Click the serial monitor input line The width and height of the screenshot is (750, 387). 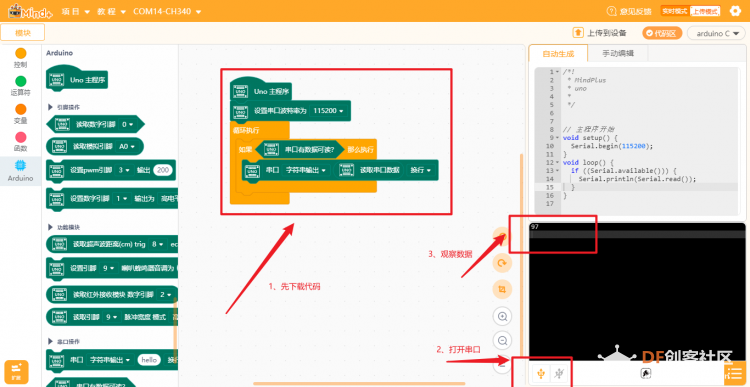pyautogui.click(x=637, y=234)
